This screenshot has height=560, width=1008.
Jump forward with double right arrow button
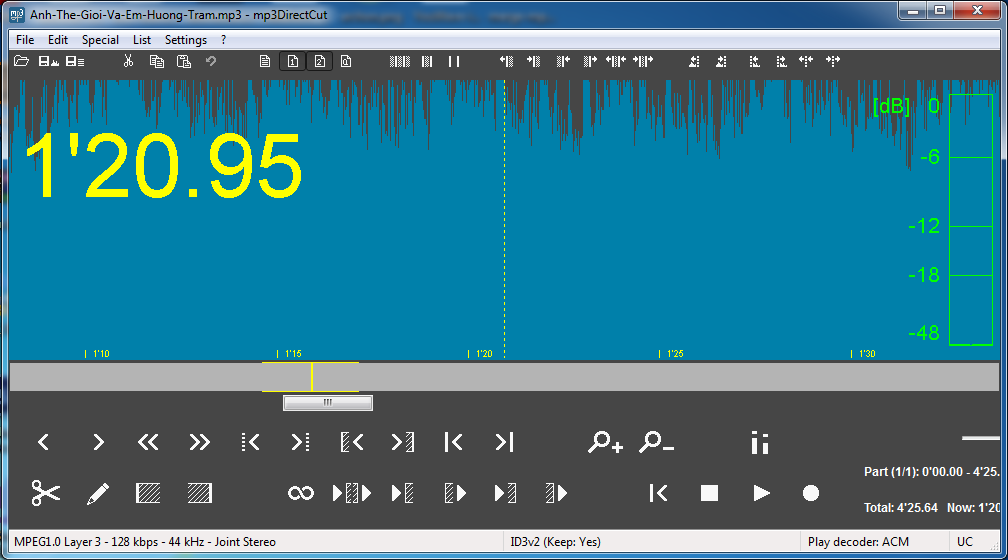(199, 442)
